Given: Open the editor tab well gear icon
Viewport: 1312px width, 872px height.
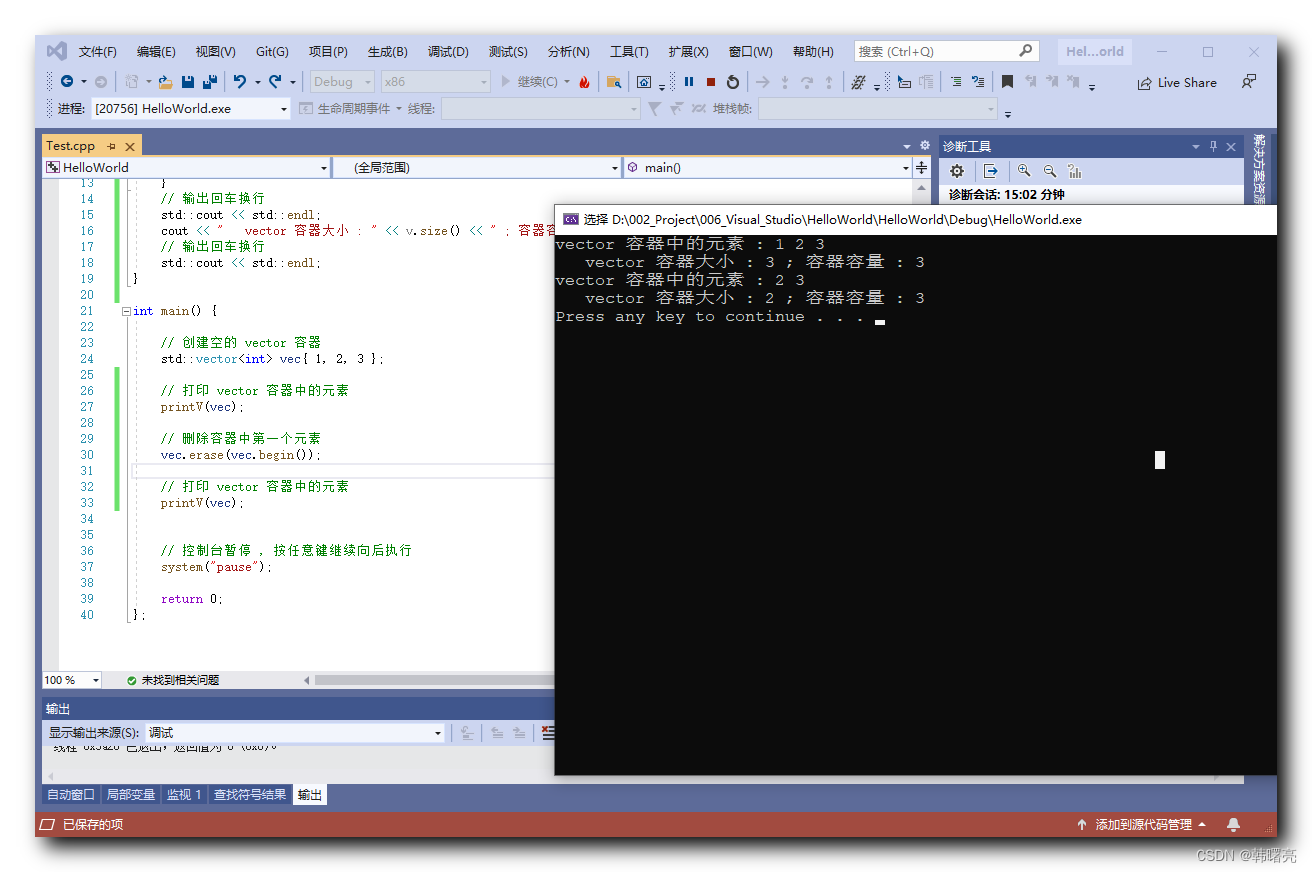Looking at the screenshot, I should tap(925, 146).
